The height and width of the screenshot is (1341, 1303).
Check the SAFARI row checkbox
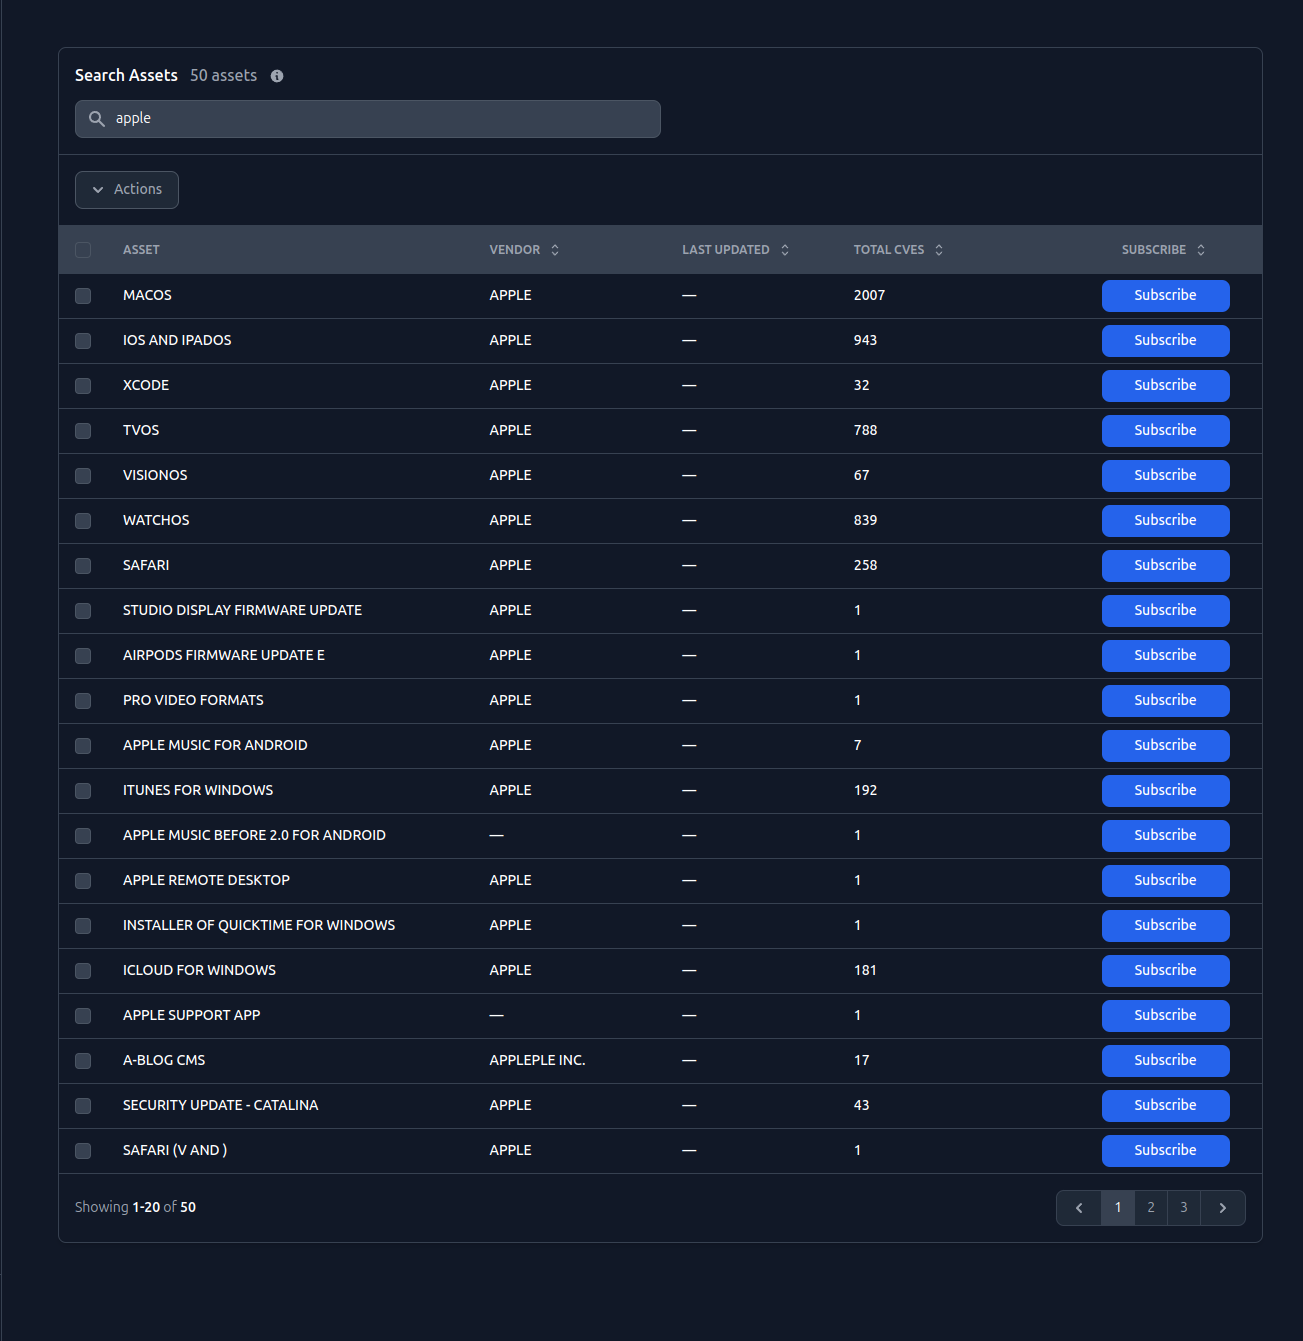tap(83, 566)
